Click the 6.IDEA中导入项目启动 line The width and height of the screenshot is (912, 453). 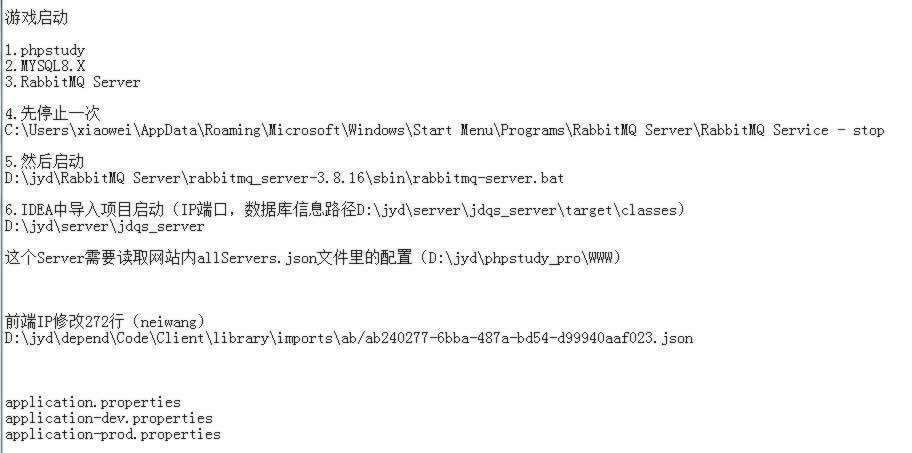tap(345, 209)
